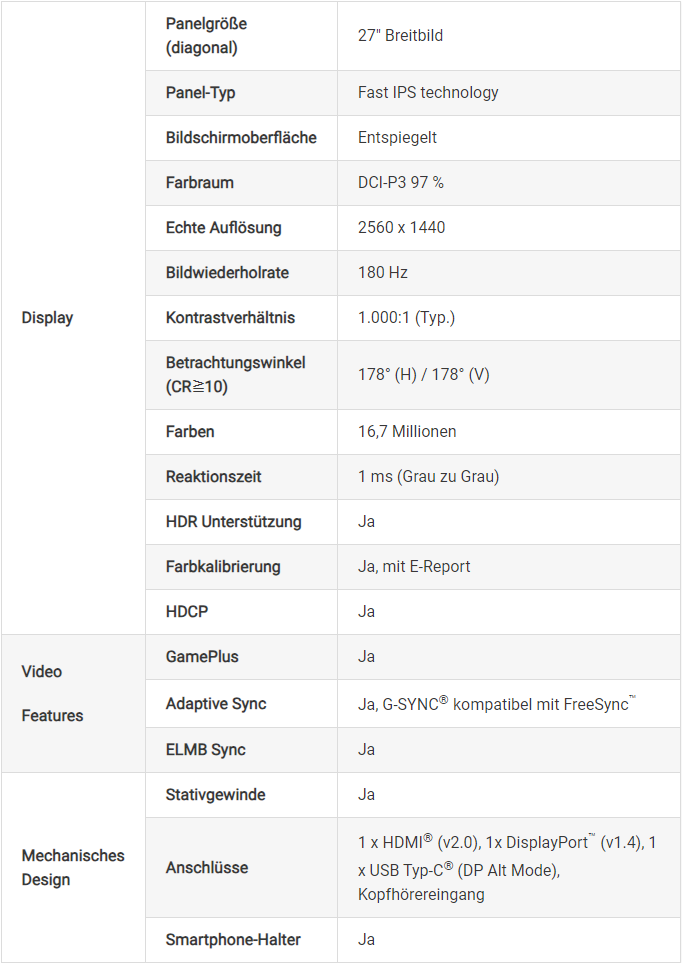Screen dimensions: 682x964
Task: Select the Video Features category cell
Action: pyautogui.click(x=55, y=693)
